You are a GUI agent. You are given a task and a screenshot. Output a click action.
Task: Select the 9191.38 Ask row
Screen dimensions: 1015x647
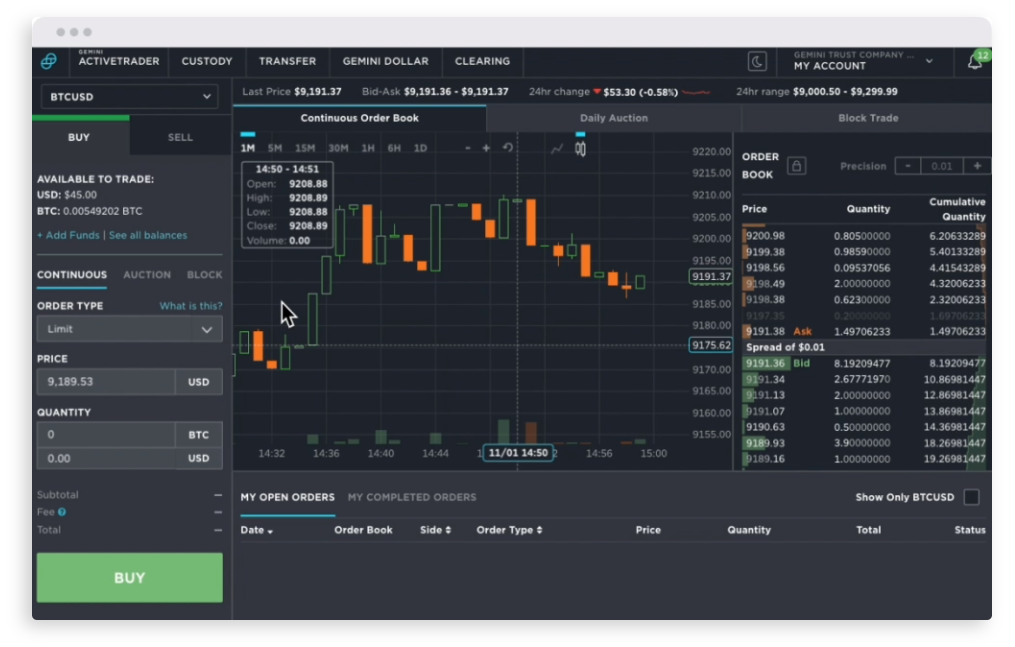pos(864,332)
